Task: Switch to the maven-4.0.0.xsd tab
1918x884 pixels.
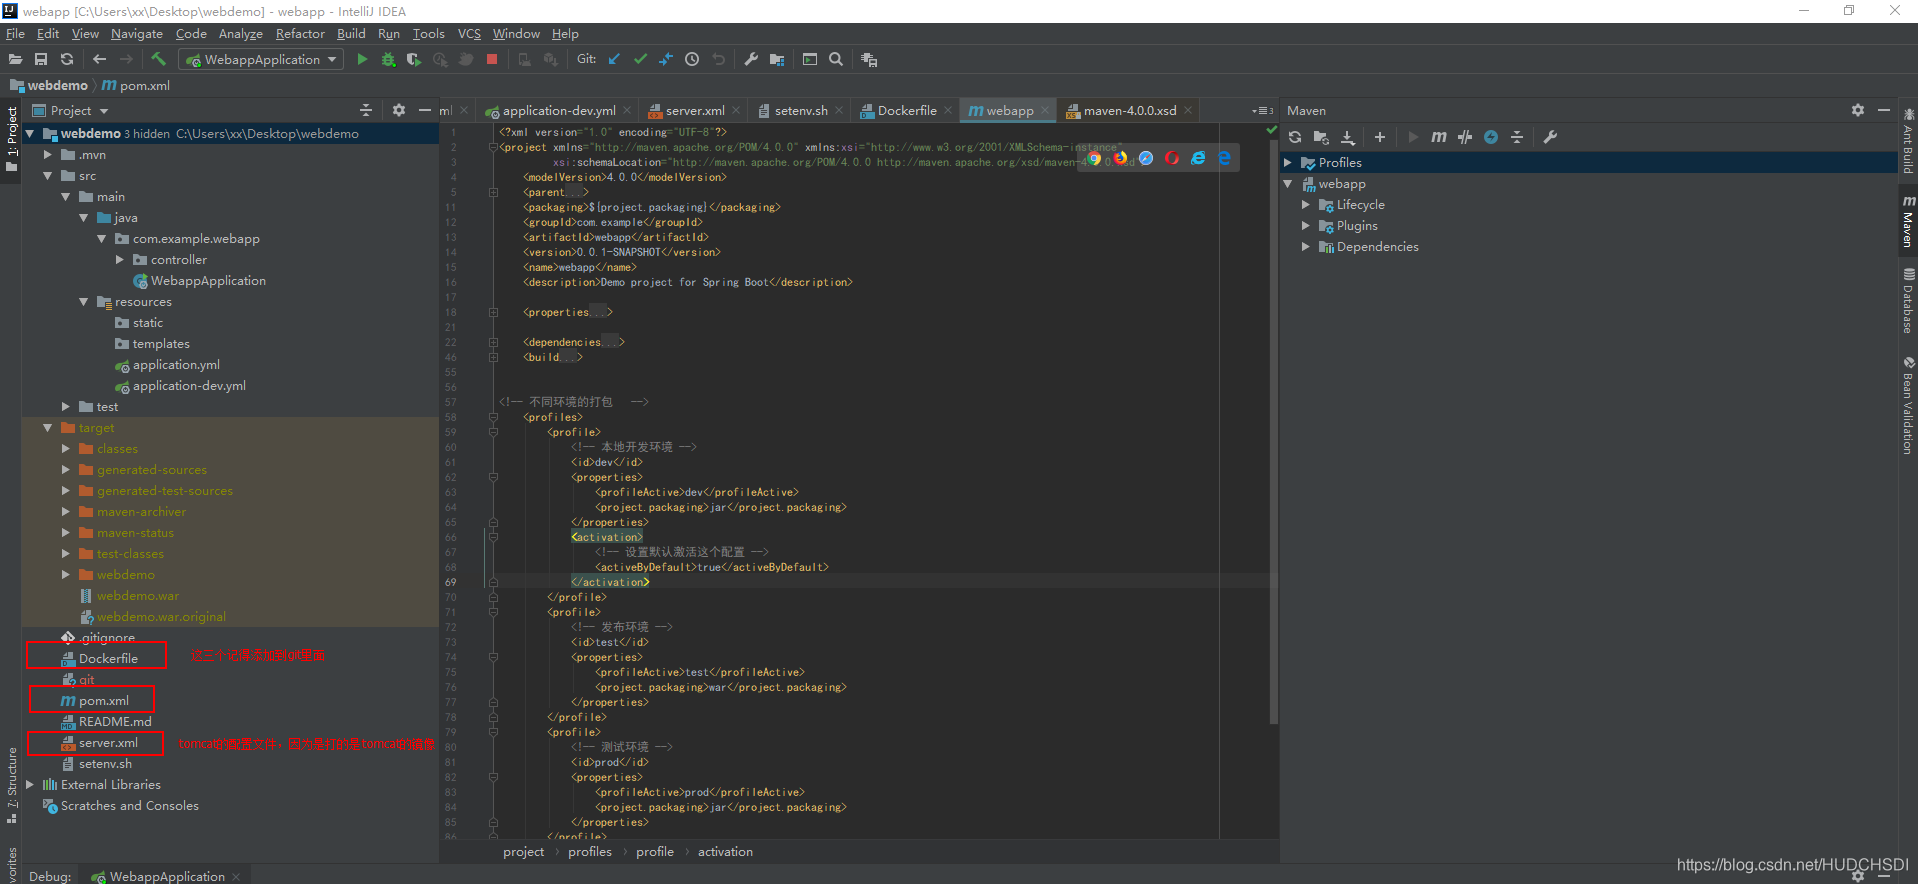Action: click(1129, 110)
